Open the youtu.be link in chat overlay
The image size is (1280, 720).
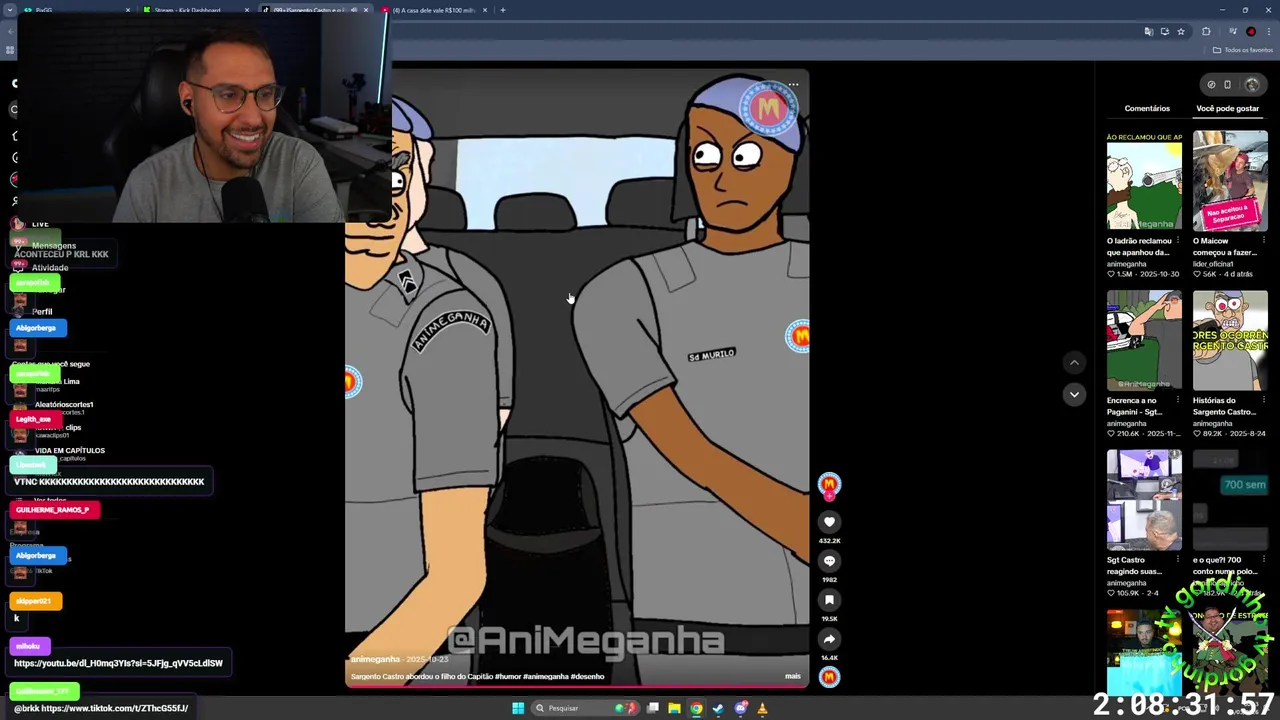[x=118, y=663]
